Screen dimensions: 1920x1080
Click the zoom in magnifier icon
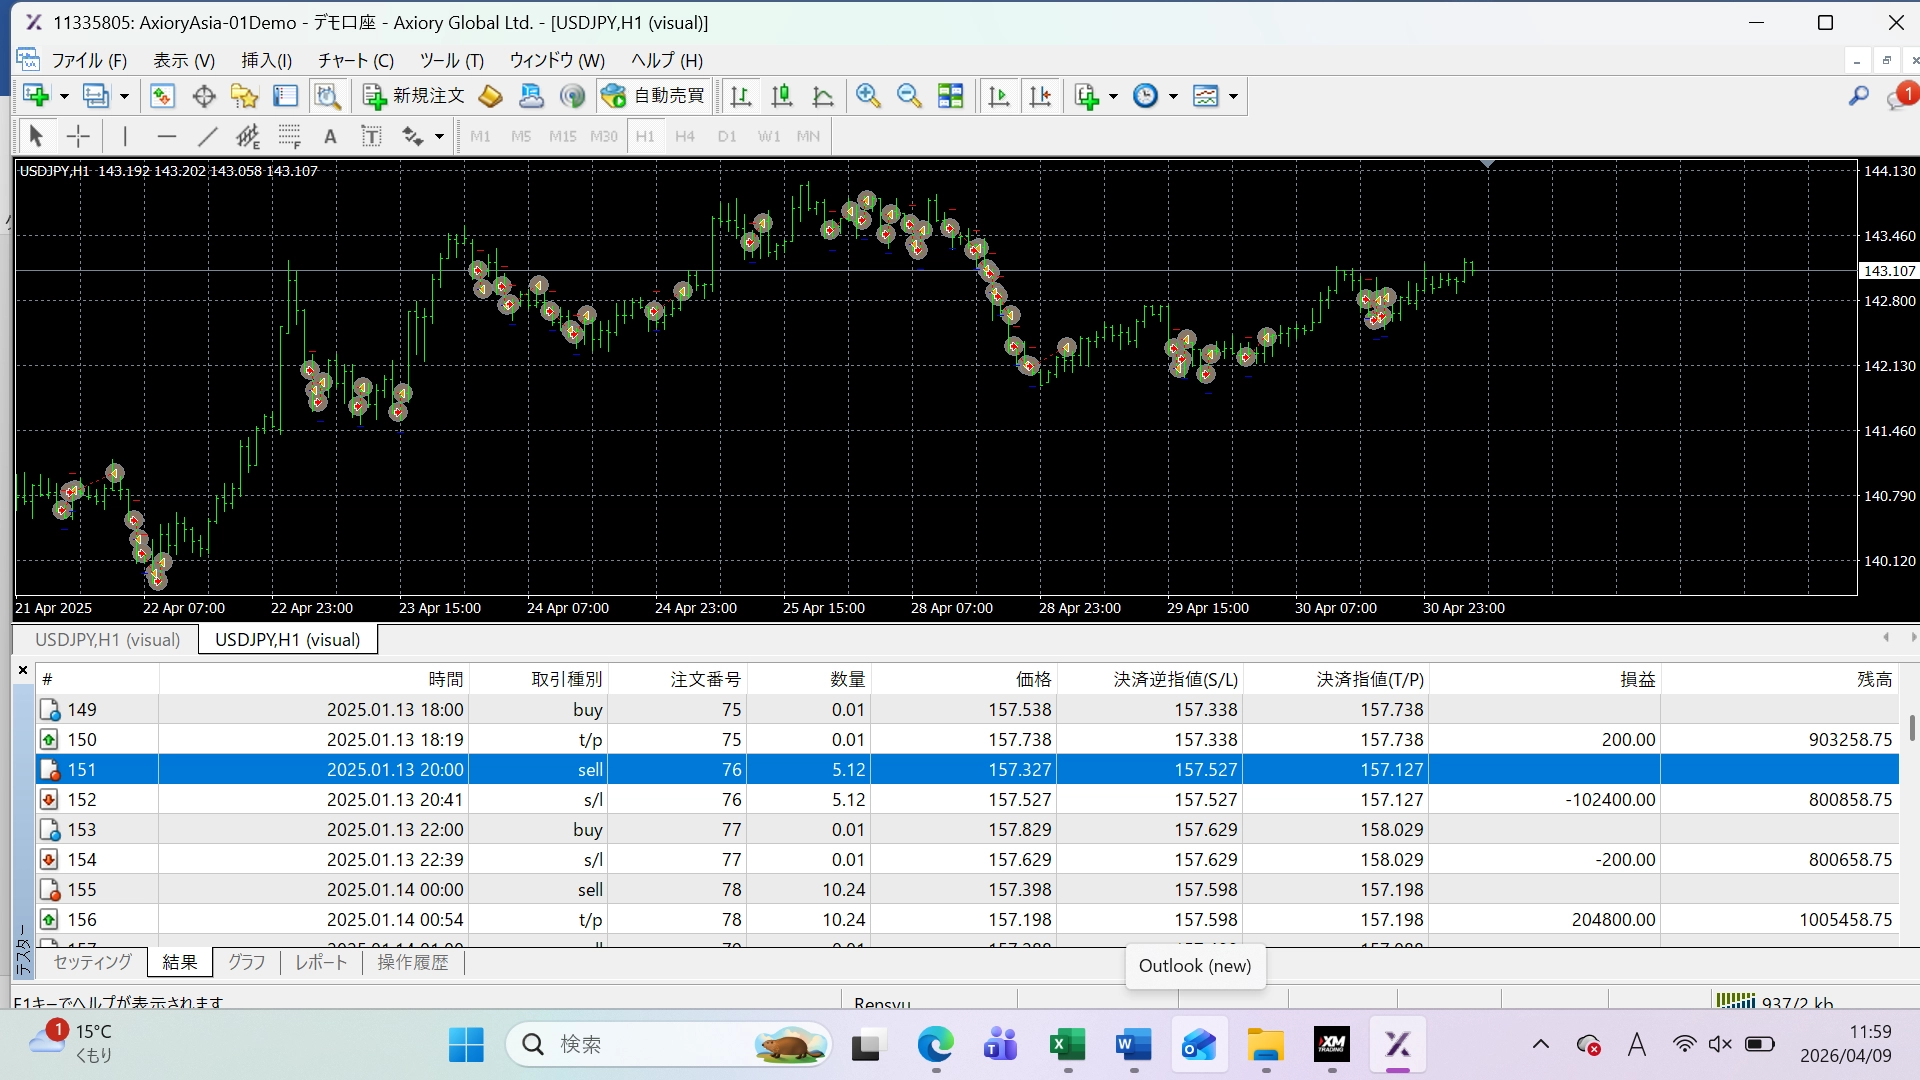(867, 96)
